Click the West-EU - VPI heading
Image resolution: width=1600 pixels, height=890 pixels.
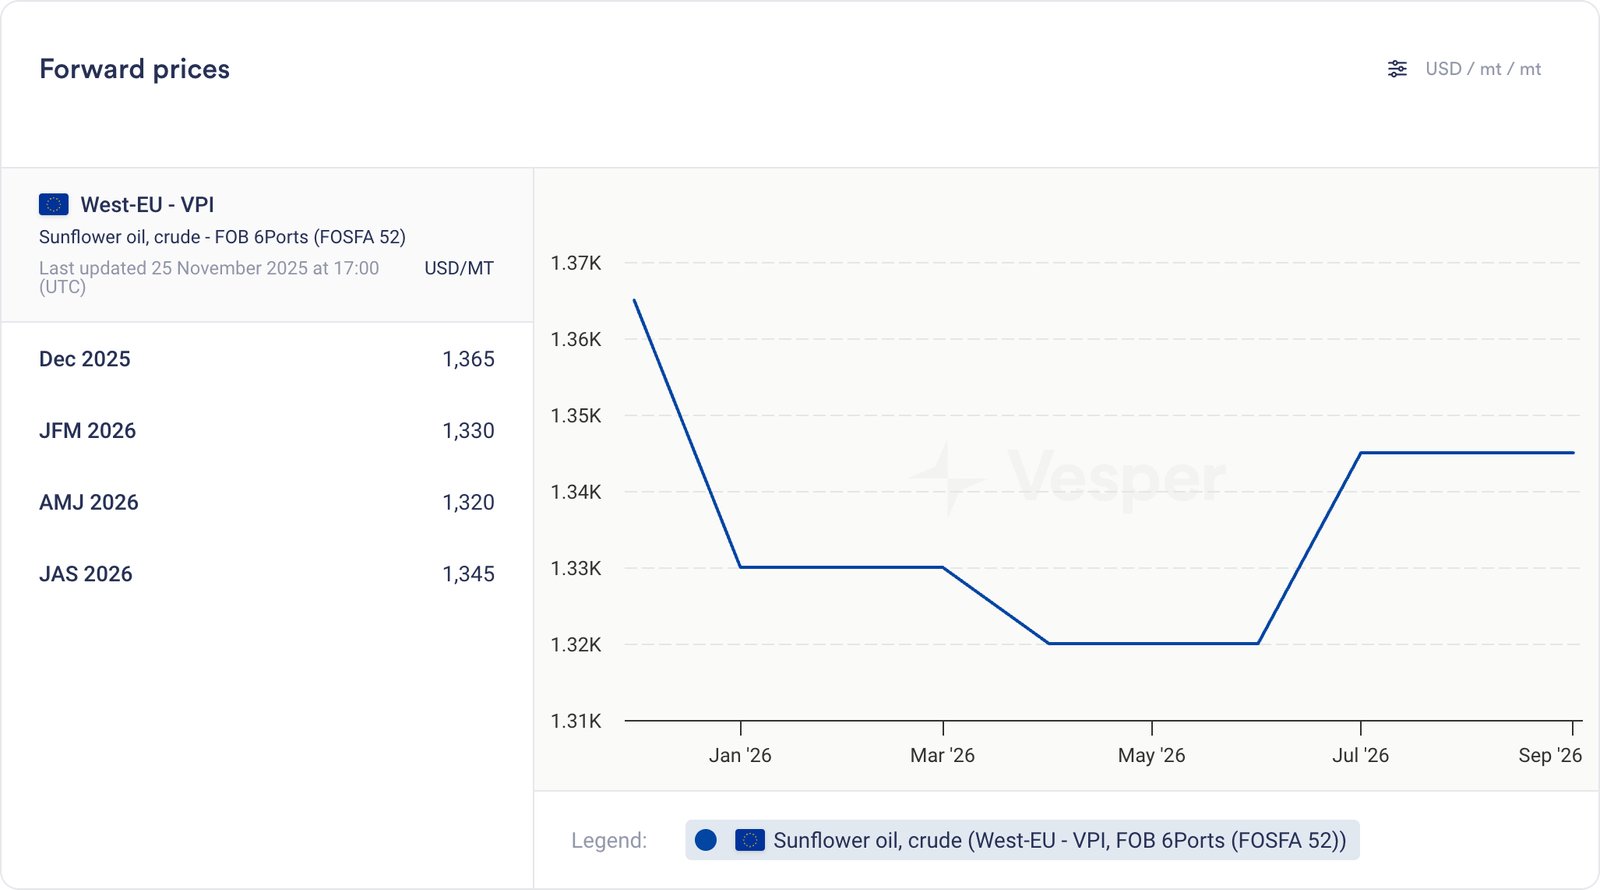147,205
